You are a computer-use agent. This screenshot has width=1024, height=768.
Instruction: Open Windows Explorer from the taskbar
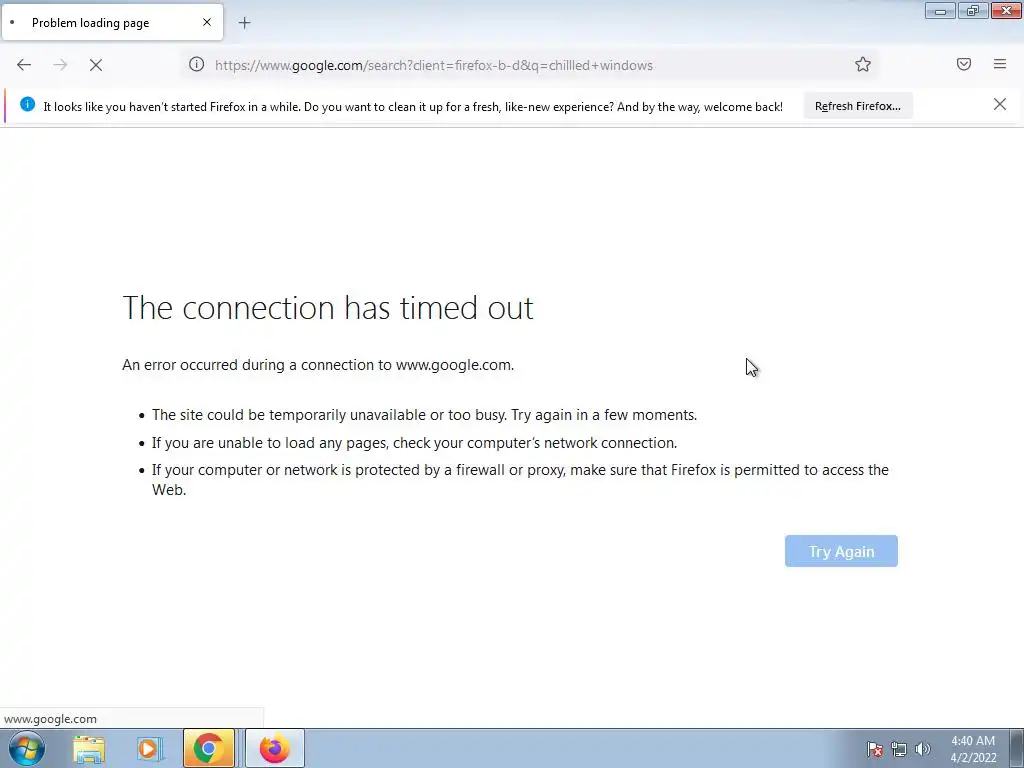[x=89, y=749]
